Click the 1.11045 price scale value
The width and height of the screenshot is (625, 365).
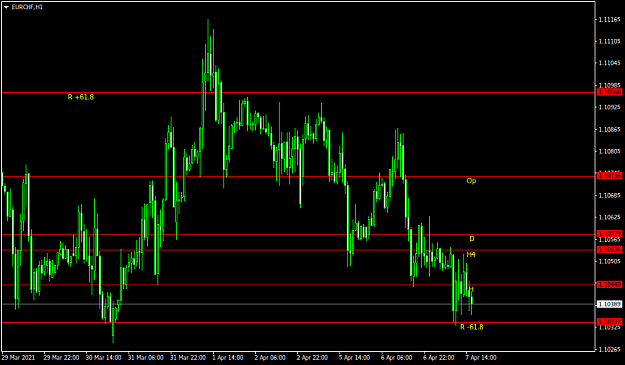tap(609, 63)
